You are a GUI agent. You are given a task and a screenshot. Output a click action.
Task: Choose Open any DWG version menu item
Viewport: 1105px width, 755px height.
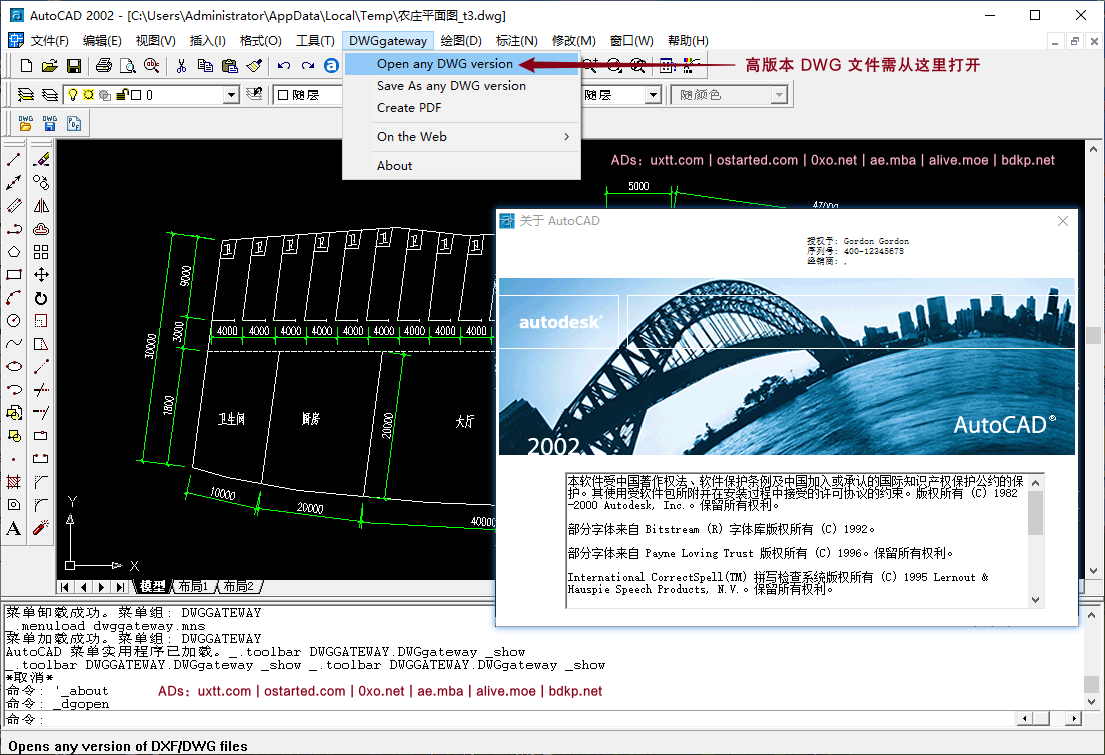click(462, 63)
